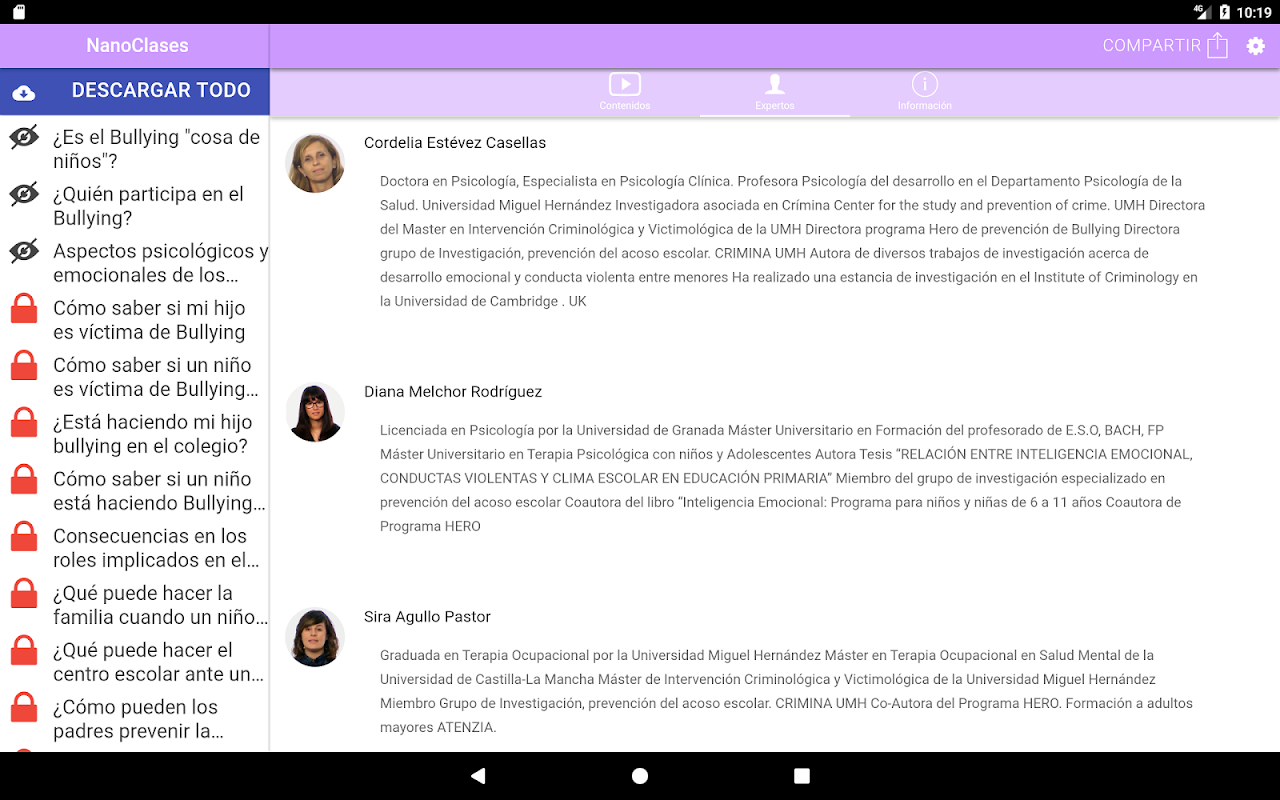This screenshot has width=1280, height=800.
Task: Open lesson ¿Es el Bullying "cosa de niños"?
Action: coord(156,149)
